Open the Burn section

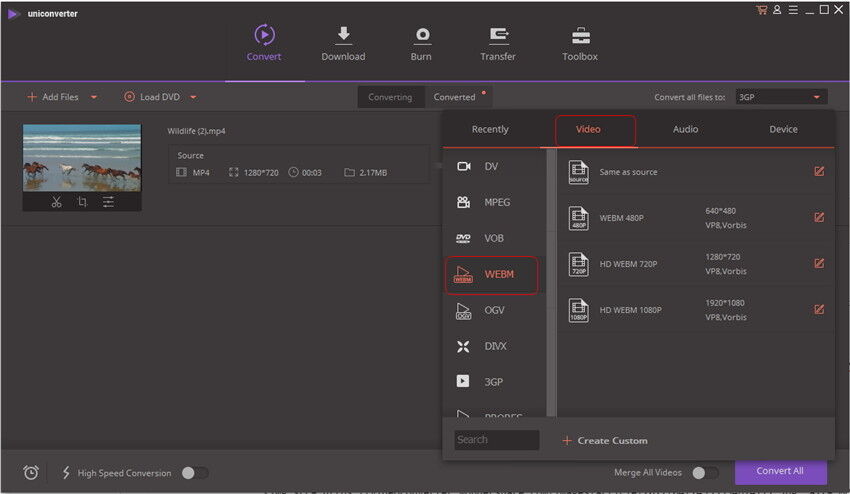click(421, 43)
